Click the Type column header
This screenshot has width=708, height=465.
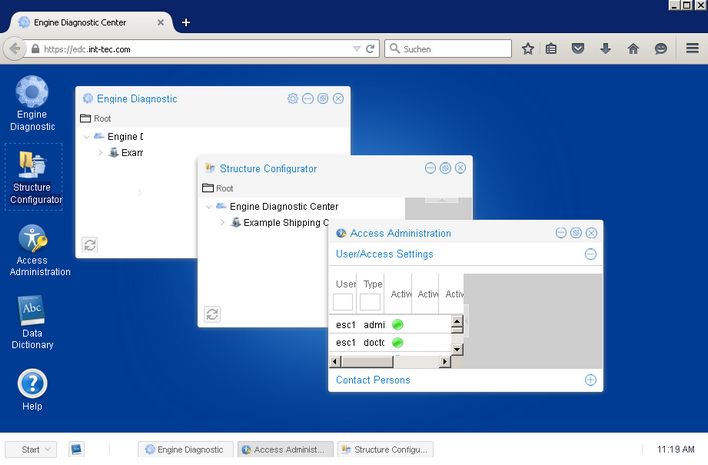[x=373, y=284]
